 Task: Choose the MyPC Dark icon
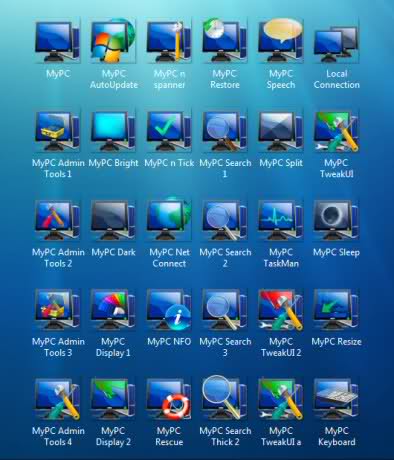click(x=113, y=220)
